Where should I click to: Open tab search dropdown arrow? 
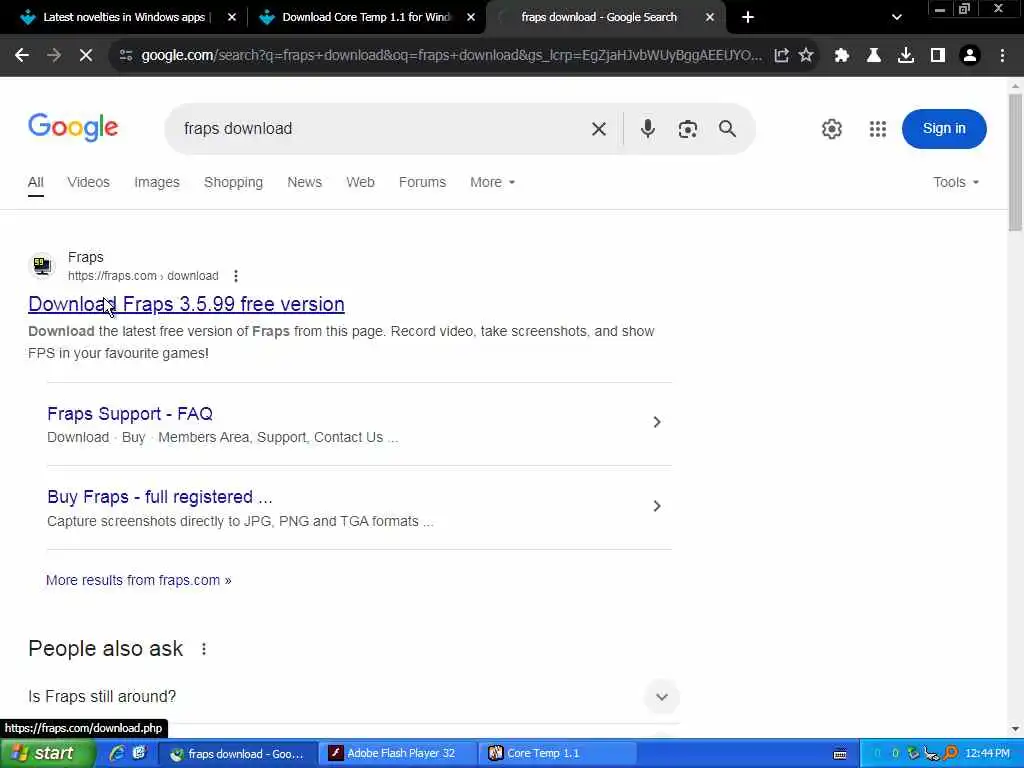pyautogui.click(x=897, y=18)
